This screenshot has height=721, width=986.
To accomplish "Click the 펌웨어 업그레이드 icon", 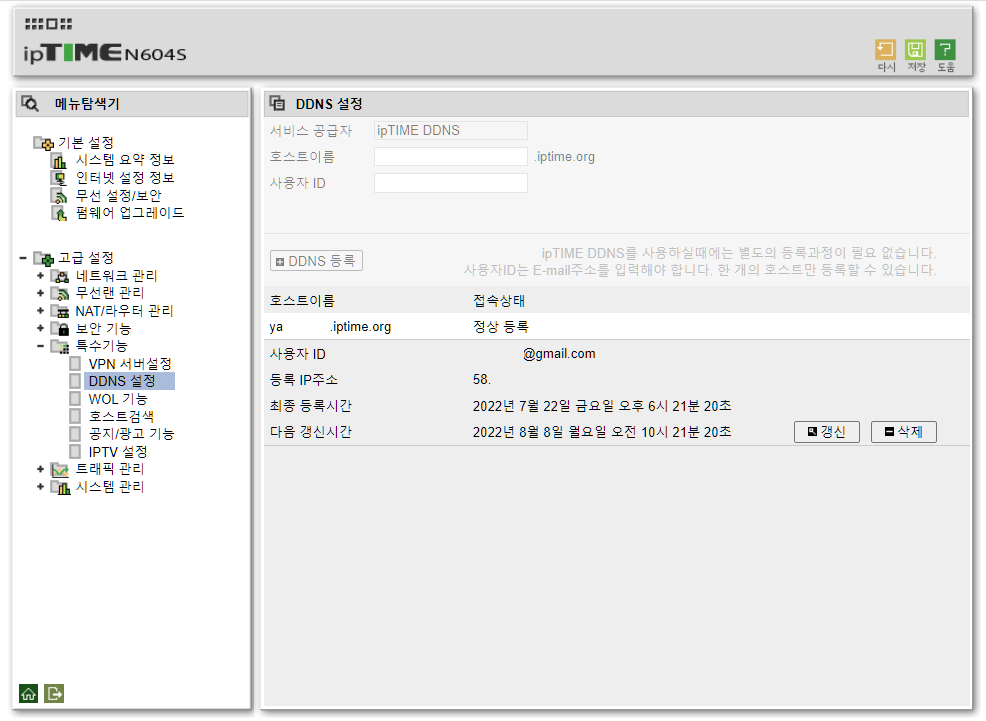I will pos(58,214).
